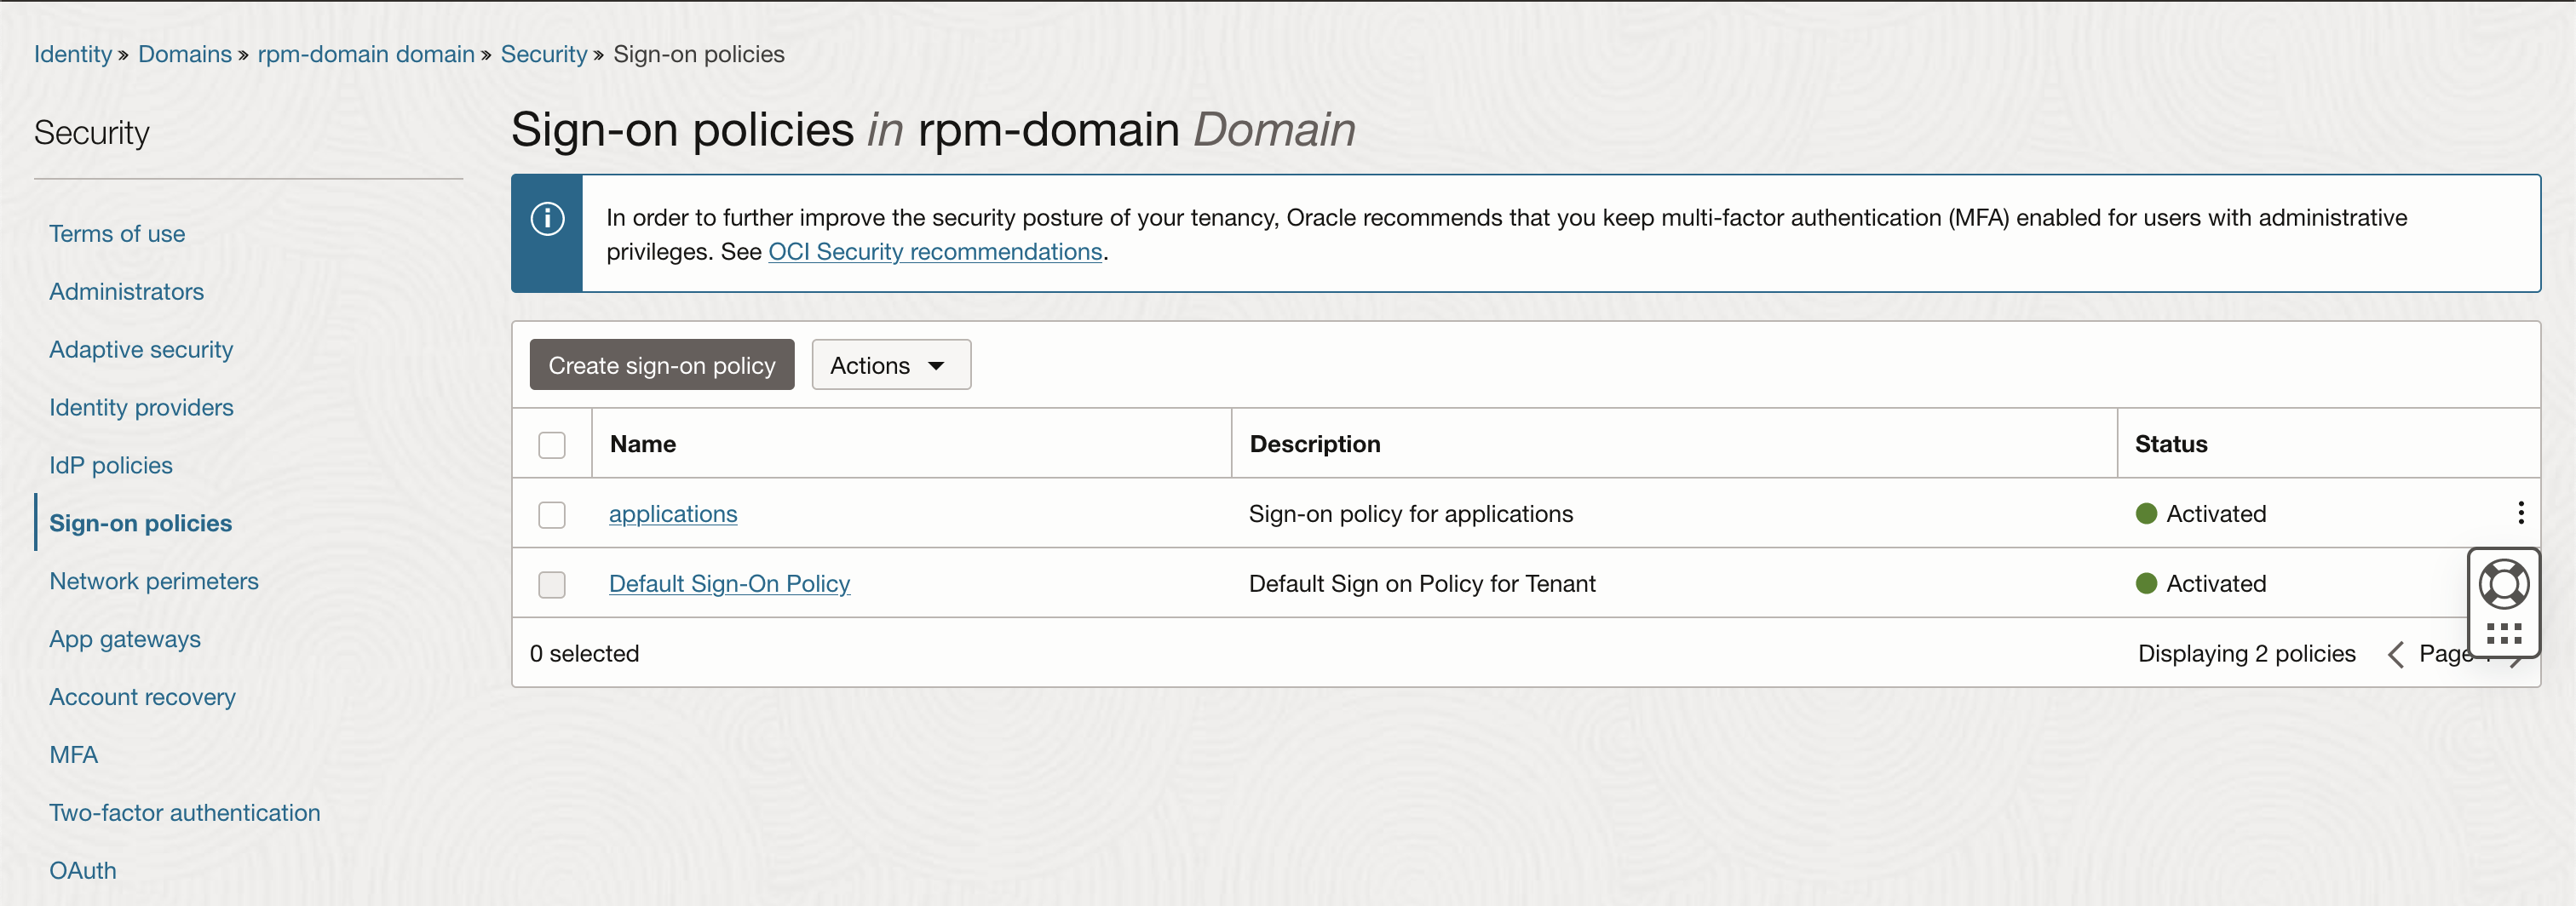Click the Security breadcrumb link
Image resolution: width=2576 pixels, height=906 pixels.
click(544, 54)
